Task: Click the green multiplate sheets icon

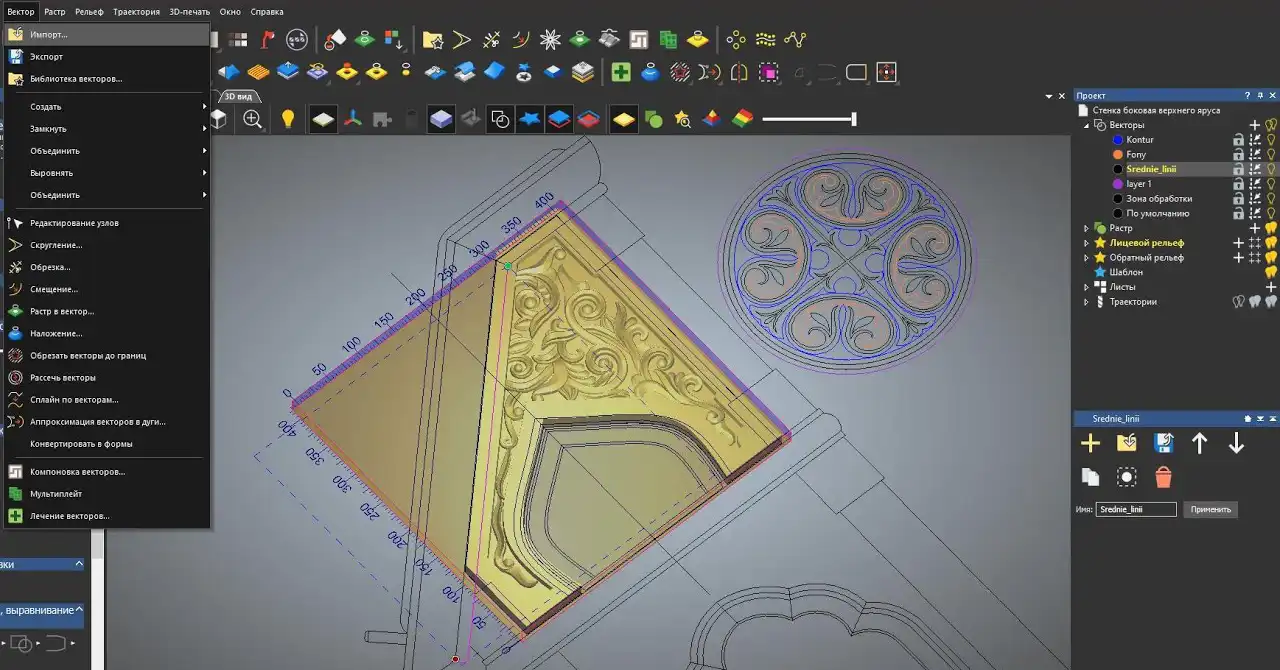Action: pyautogui.click(x=668, y=40)
